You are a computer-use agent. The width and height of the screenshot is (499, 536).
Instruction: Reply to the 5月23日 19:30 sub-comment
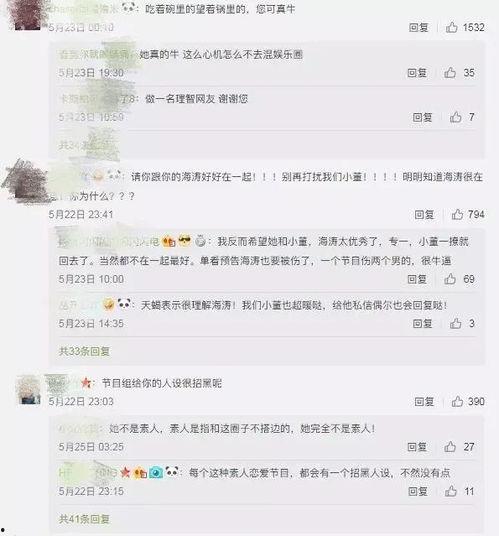417,72
